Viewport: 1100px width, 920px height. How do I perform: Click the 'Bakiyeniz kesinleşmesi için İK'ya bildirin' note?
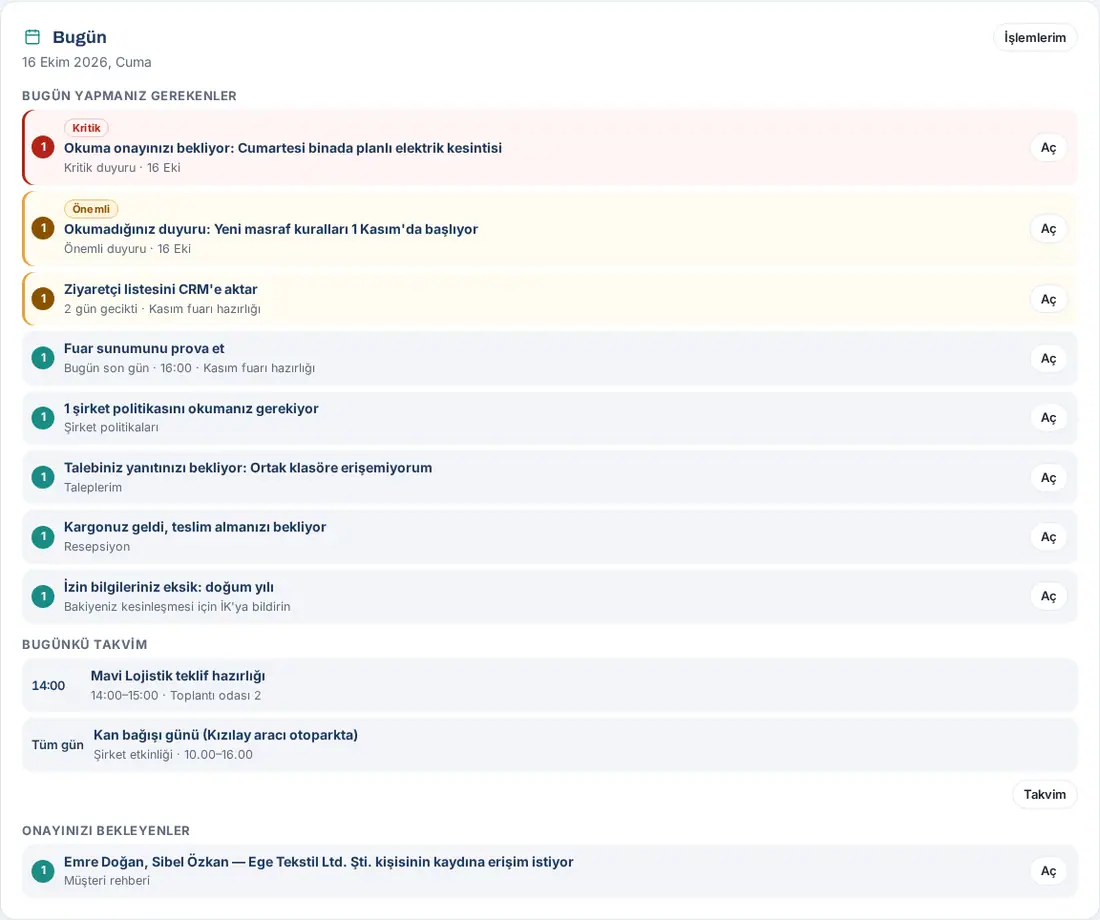[177, 606]
